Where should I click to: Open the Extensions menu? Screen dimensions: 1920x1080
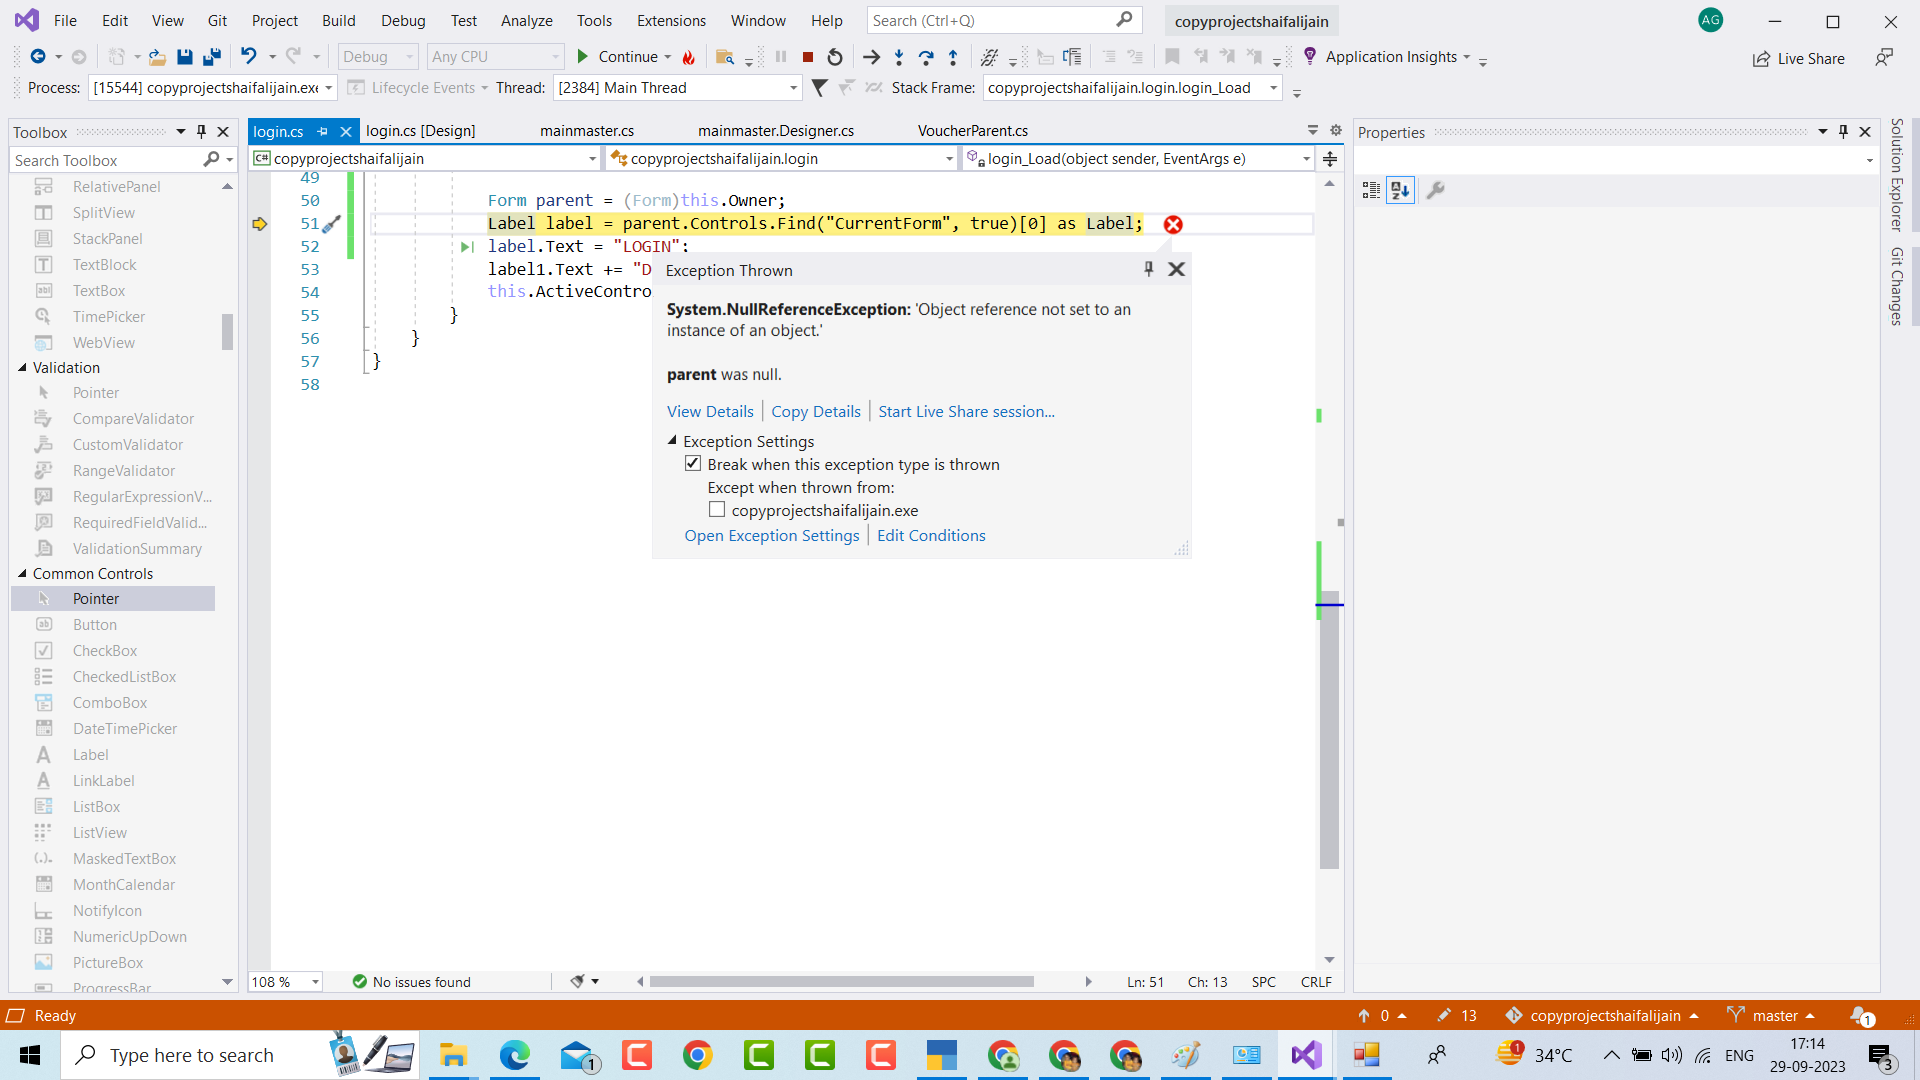pos(671,21)
